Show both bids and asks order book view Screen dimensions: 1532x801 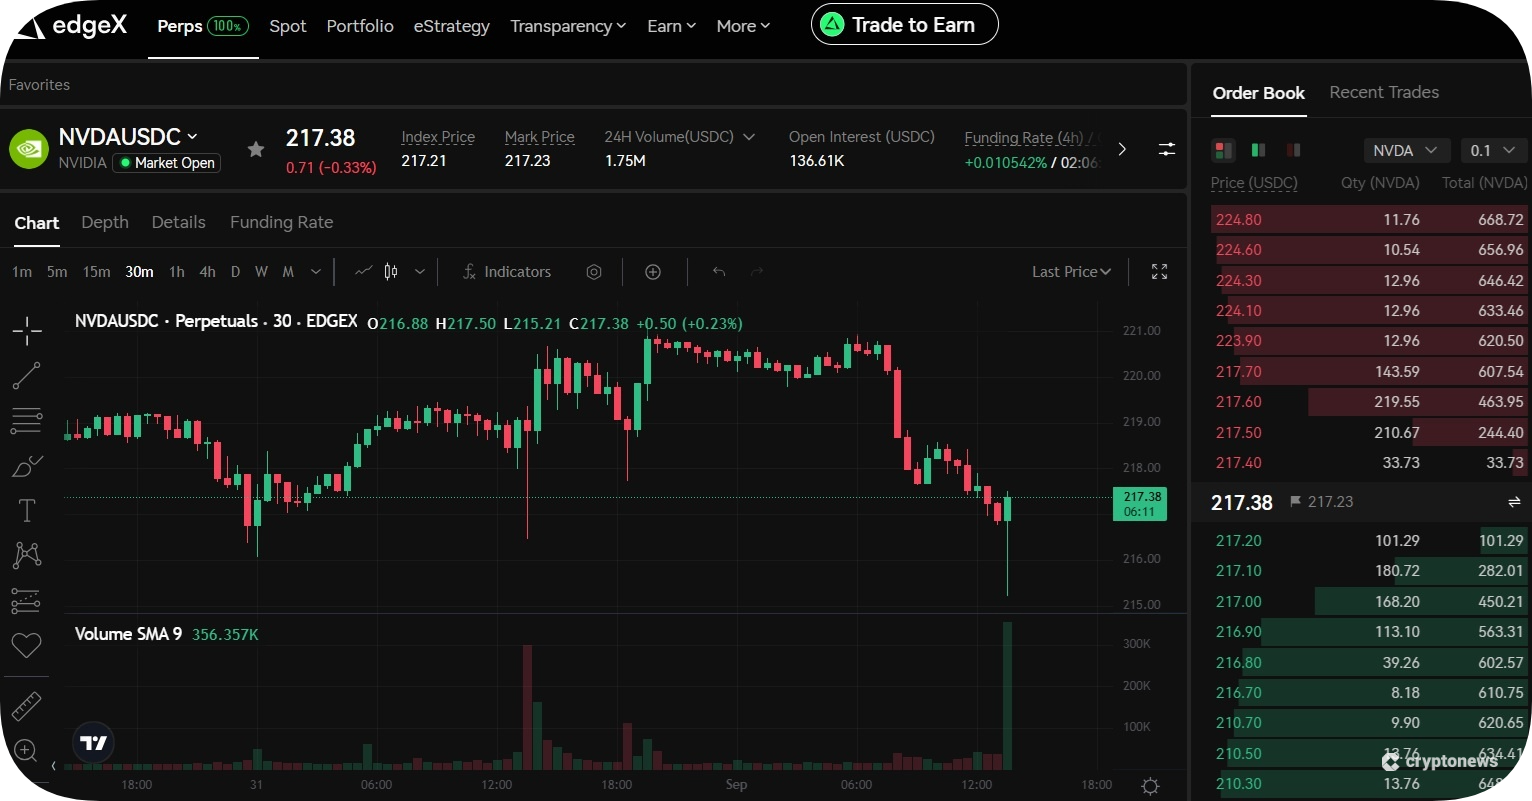click(1223, 150)
